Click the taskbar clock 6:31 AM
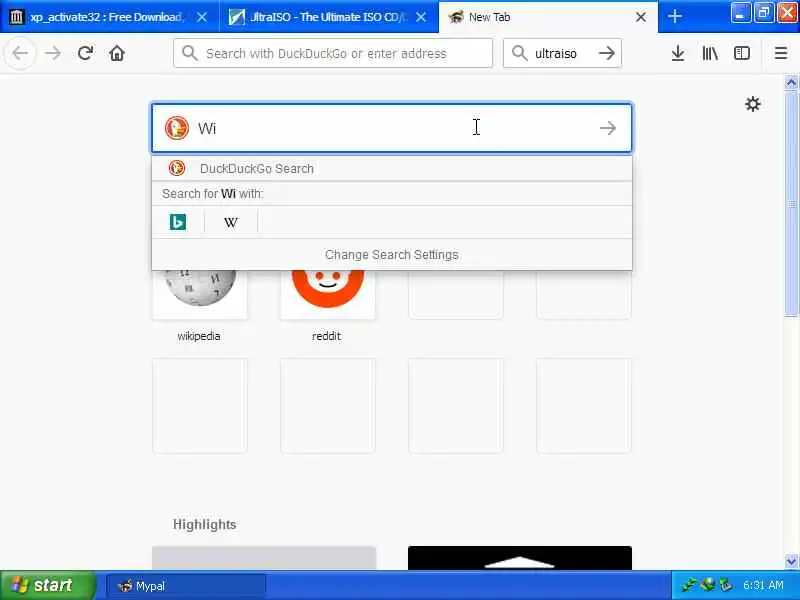Viewport: 800px width, 600px height. [x=763, y=585]
